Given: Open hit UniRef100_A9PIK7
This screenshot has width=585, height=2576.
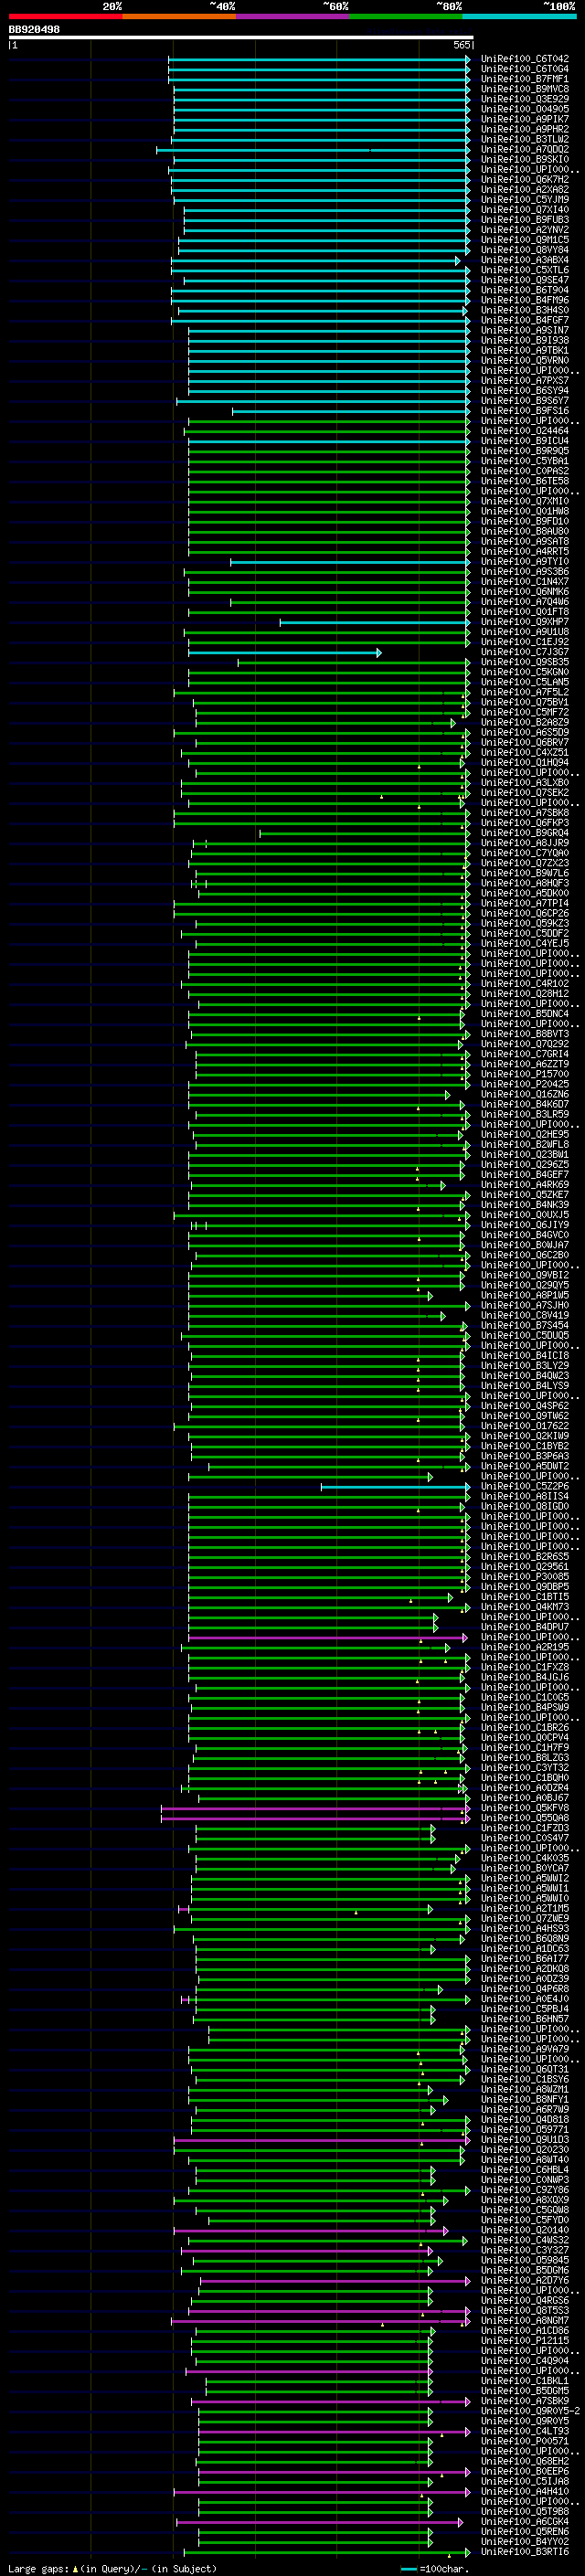Looking at the screenshot, I should click(x=525, y=119).
